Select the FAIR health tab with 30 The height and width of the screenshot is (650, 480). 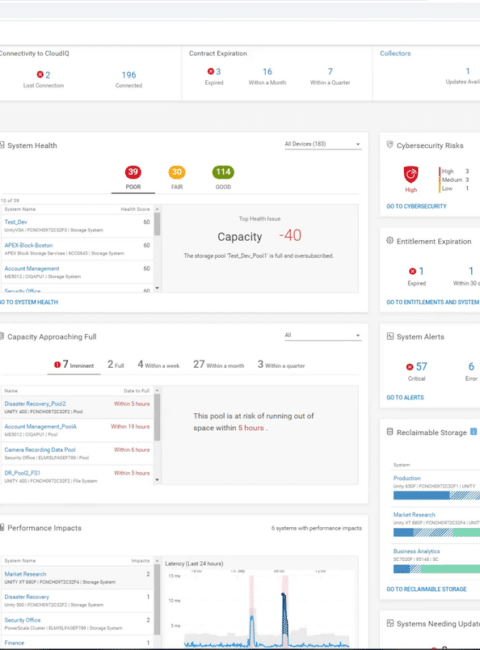point(177,178)
